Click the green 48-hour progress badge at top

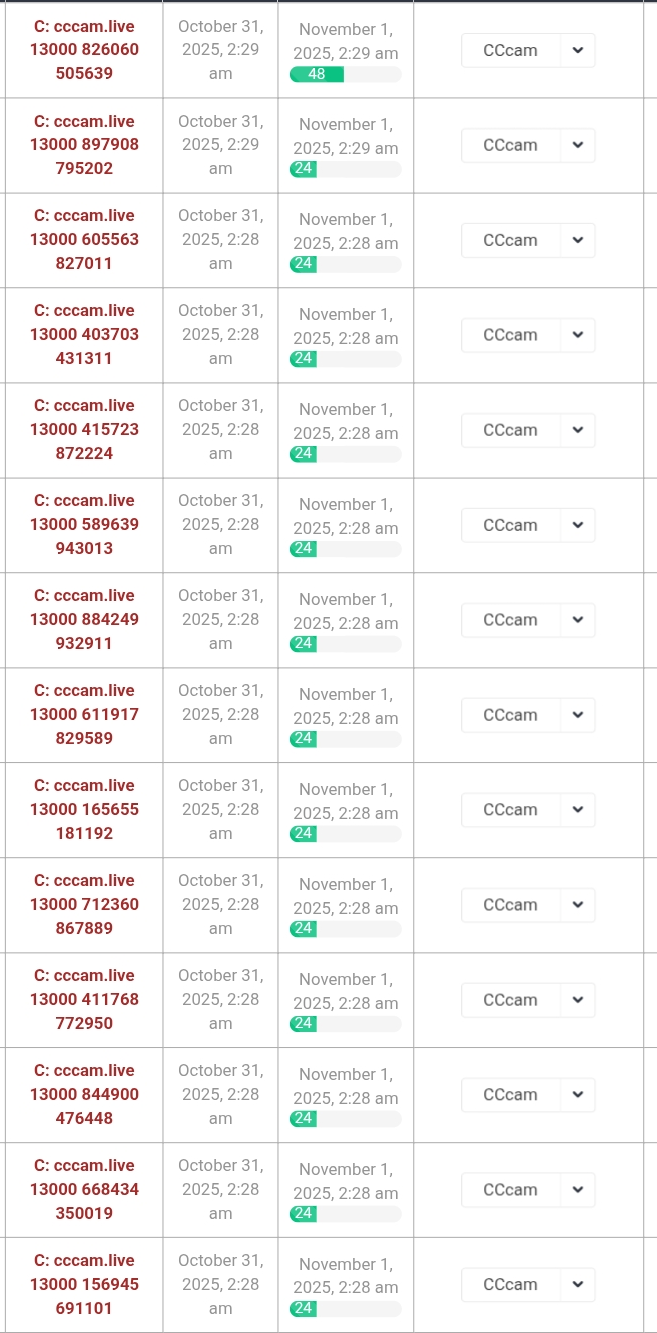pos(317,74)
